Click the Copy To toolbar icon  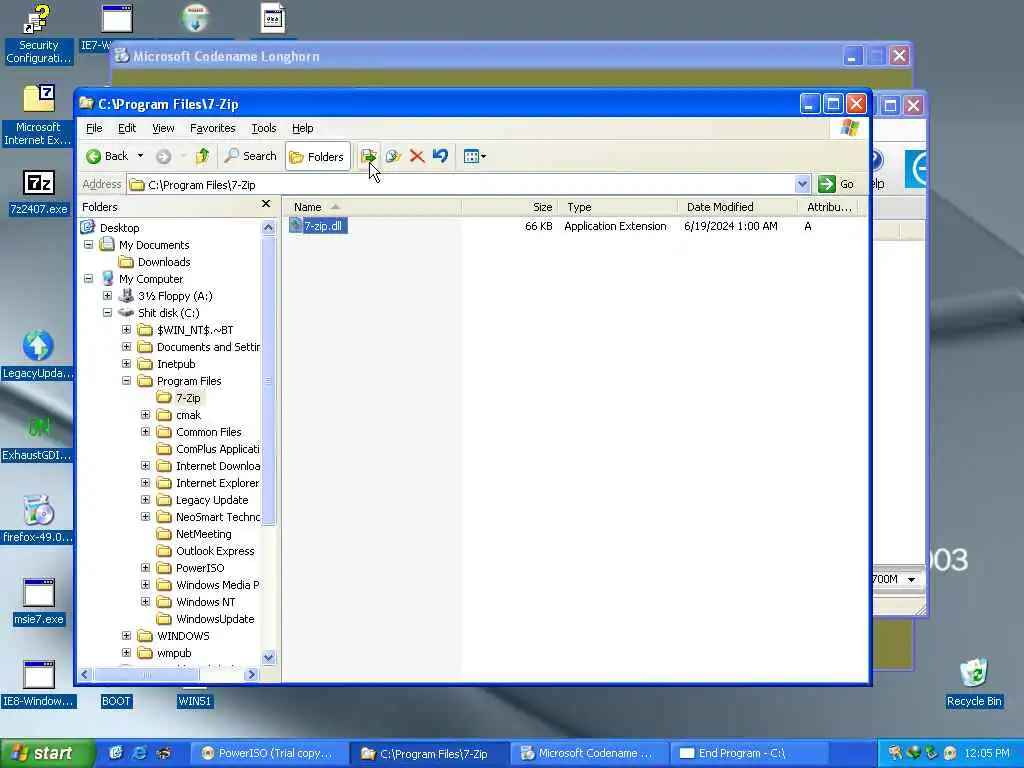point(393,156)
